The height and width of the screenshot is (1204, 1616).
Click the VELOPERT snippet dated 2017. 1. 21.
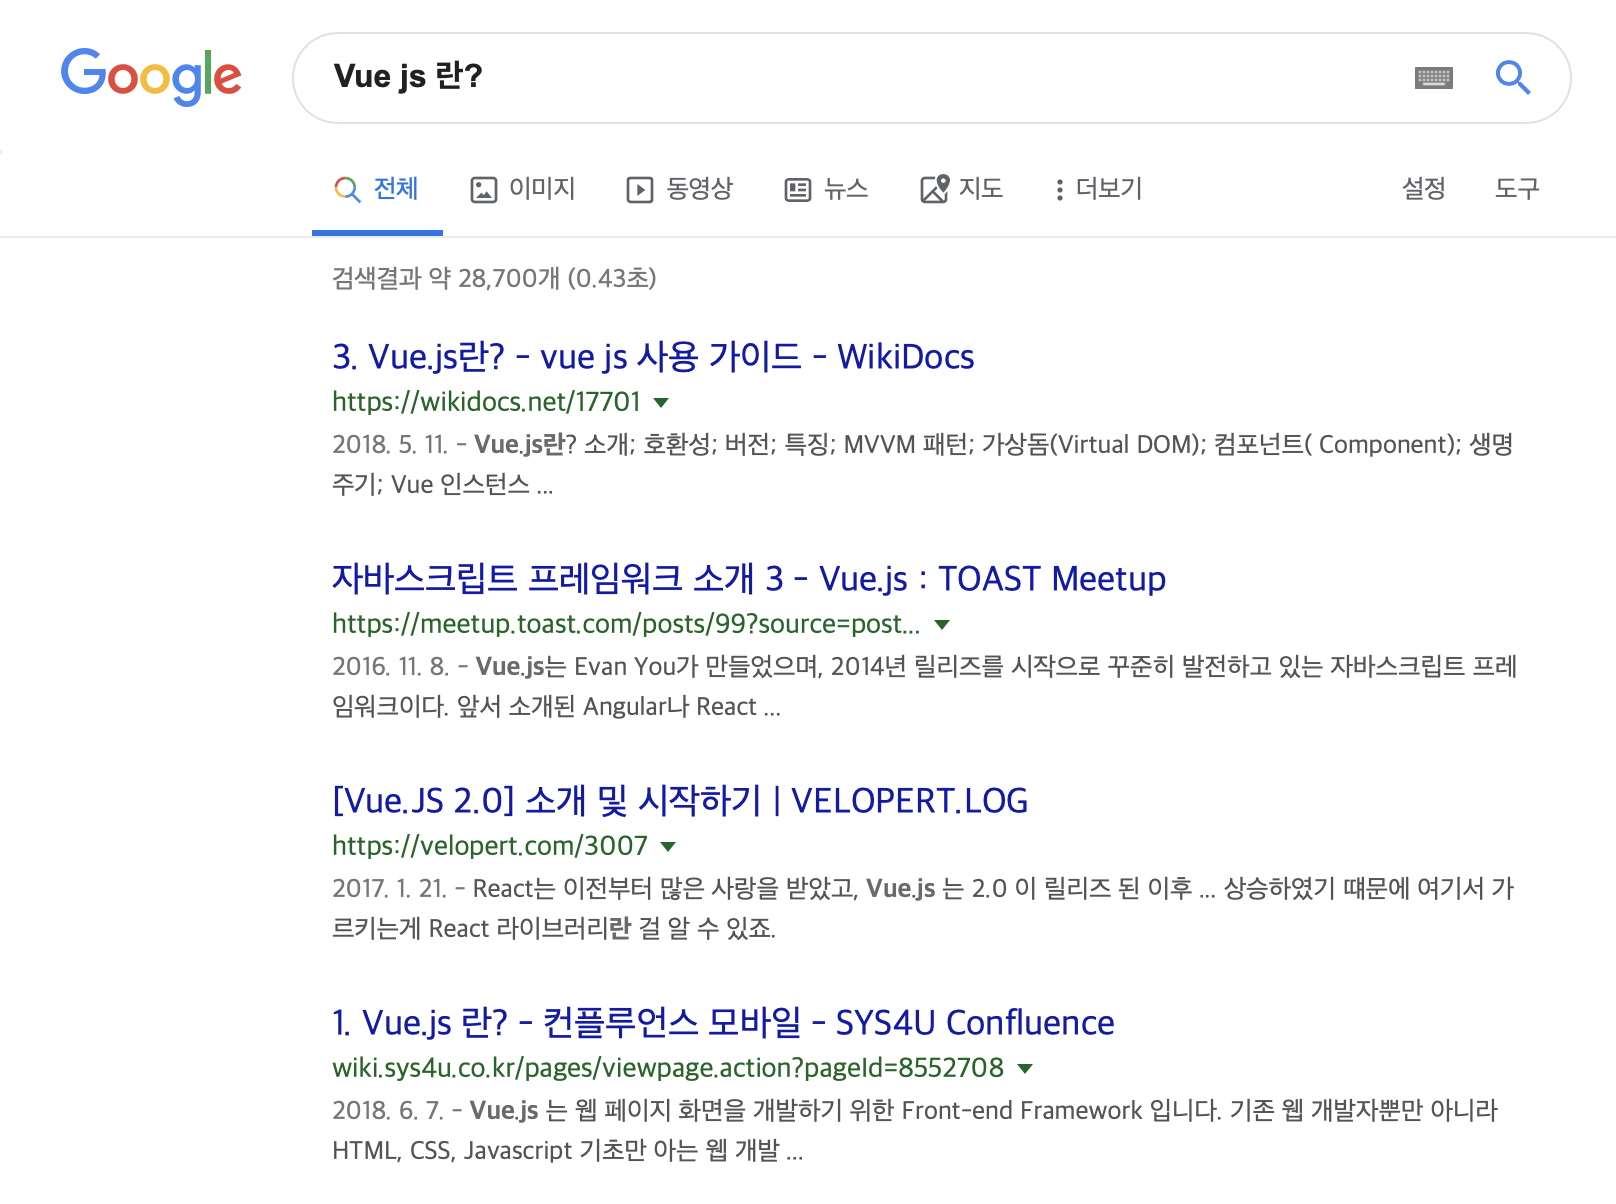coord(923,909)
